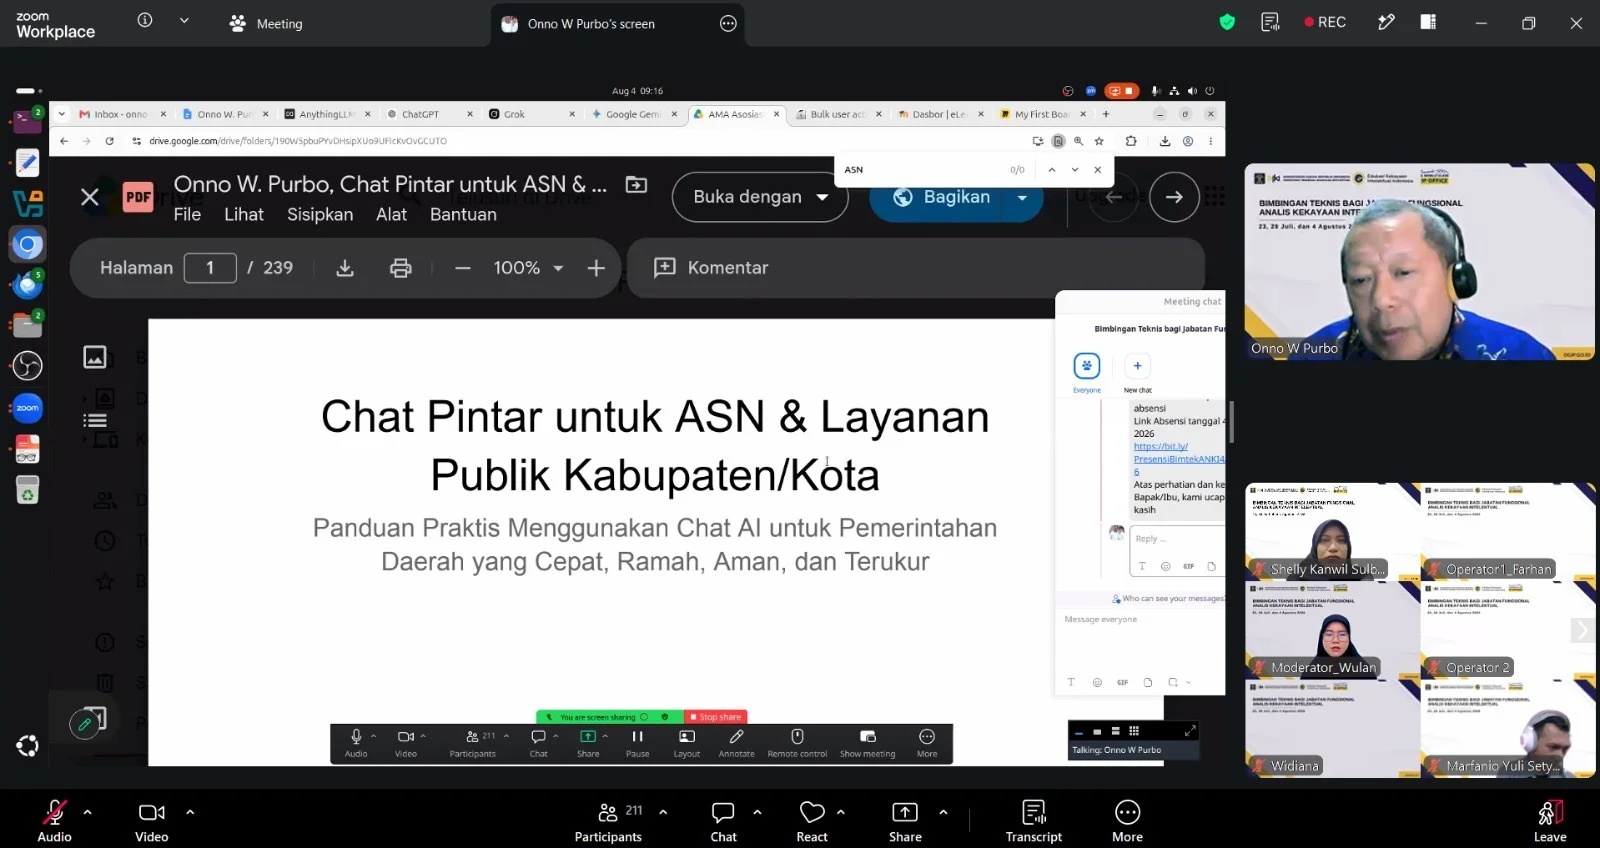Open the Transcript panel
The image size is (1600, 848).
click(1034, 820)
